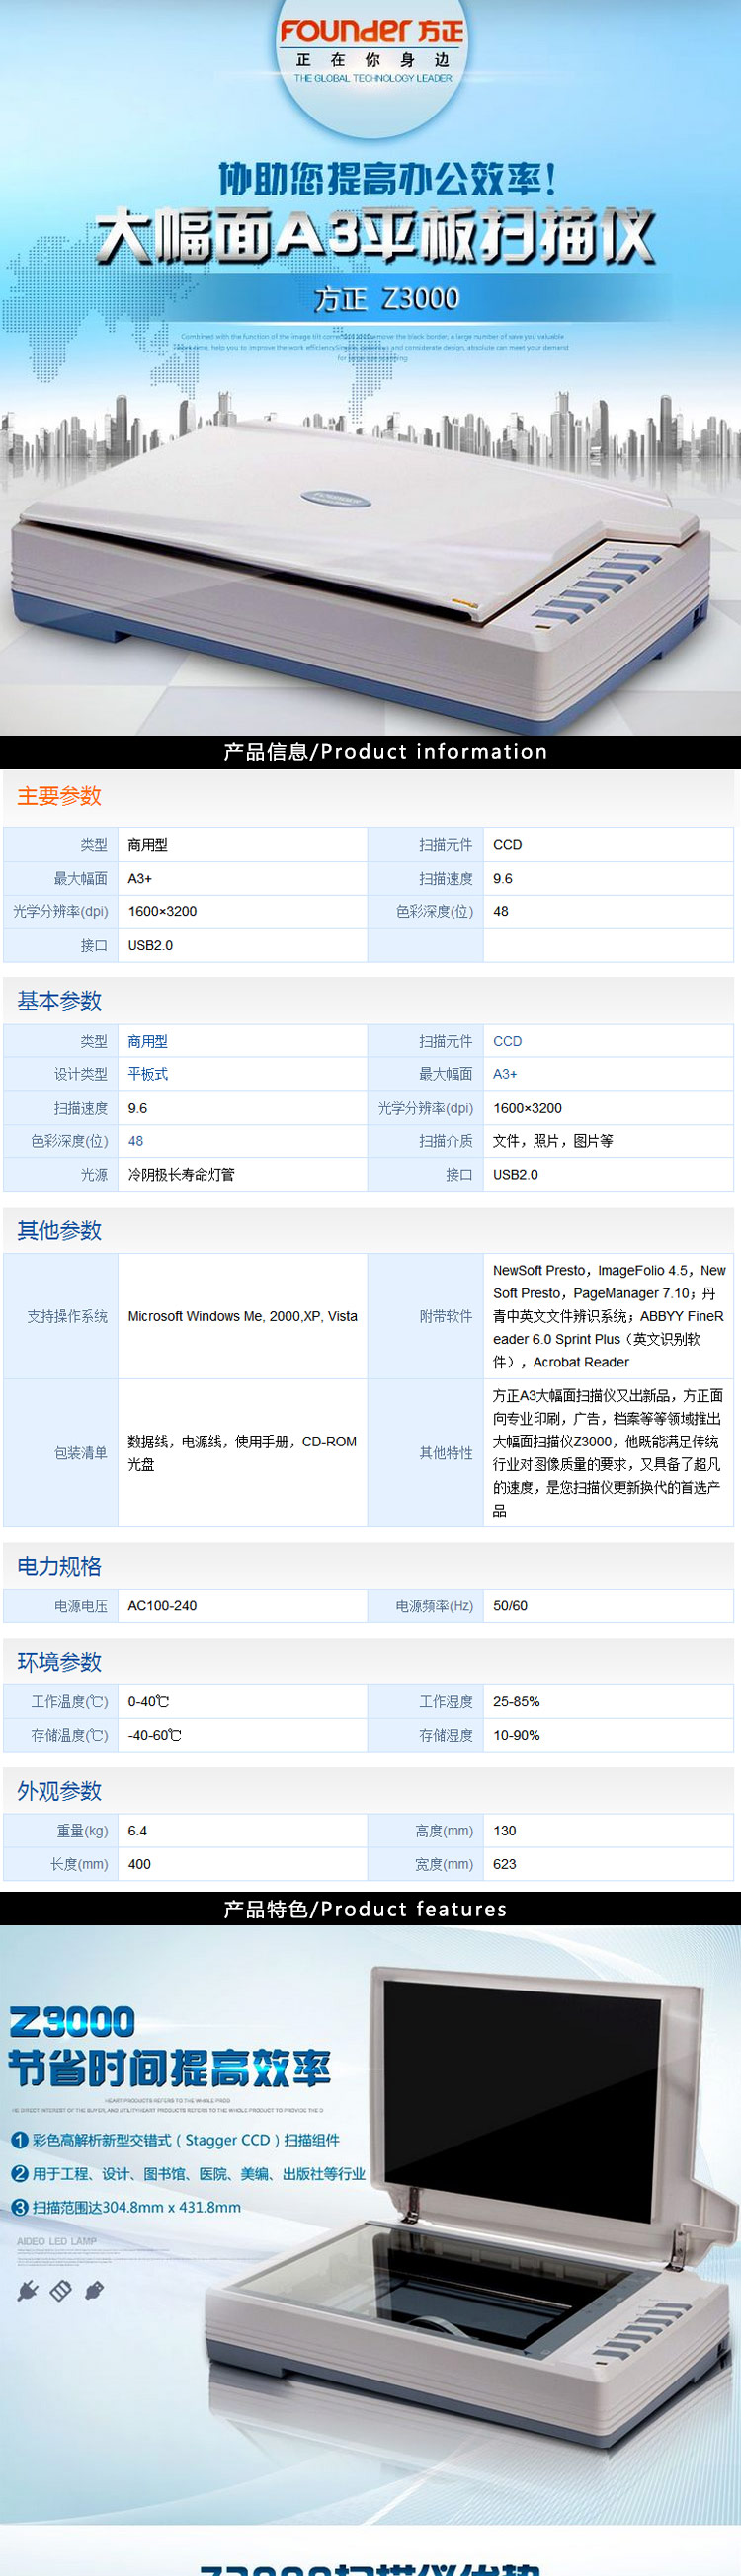The image size is (741, 2576).
Task: Click the 电力规格 section heading
Action: (59, 1566)
